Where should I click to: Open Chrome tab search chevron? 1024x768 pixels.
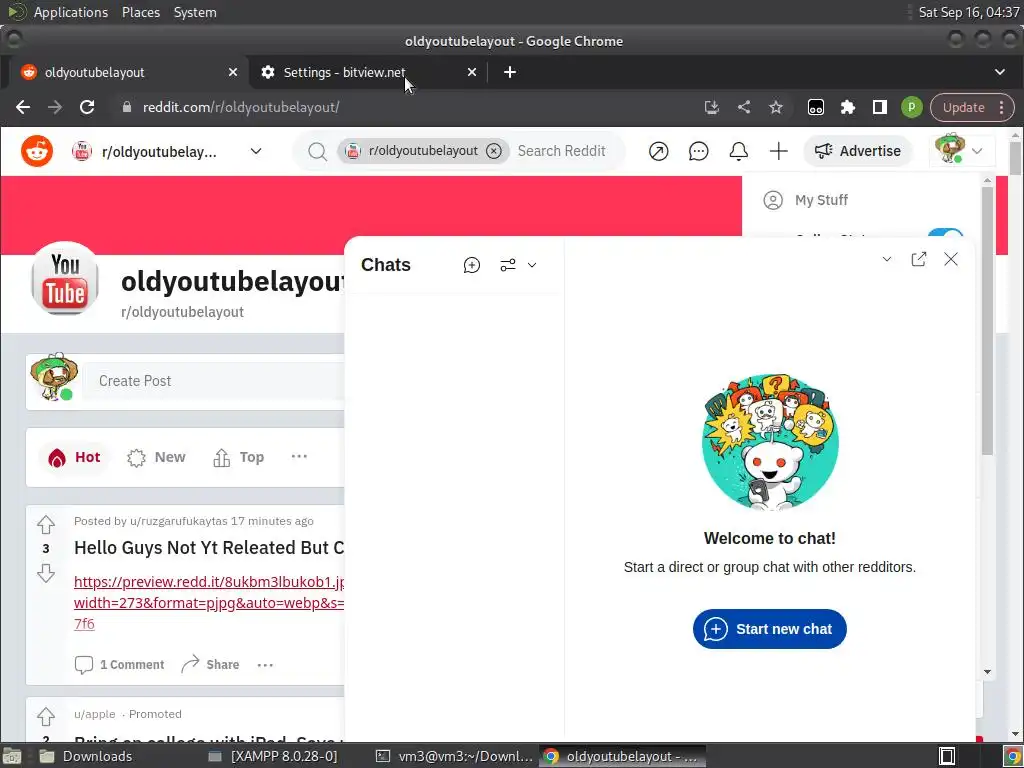point(1000,72)
